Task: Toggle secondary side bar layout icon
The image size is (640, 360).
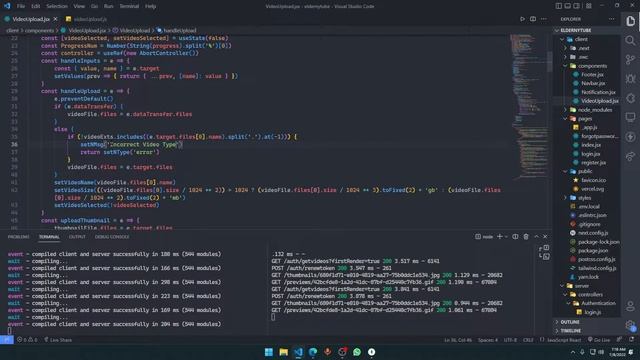Action: point(576,6)
